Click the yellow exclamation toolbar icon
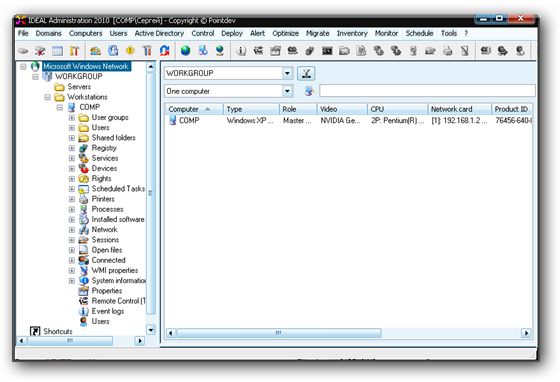Viewport: 560px width, 382px height. click(130, 51)
